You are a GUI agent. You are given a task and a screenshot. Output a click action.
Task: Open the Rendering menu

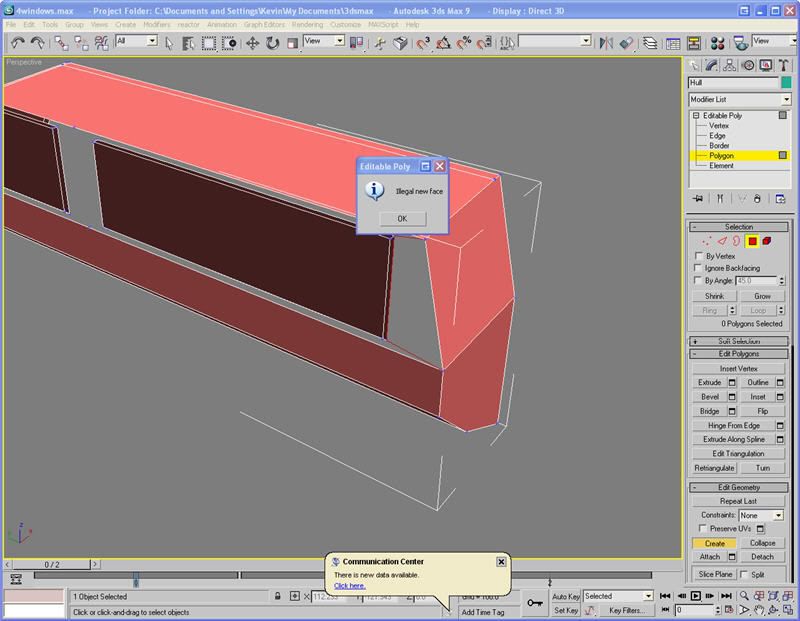[307, 24]
